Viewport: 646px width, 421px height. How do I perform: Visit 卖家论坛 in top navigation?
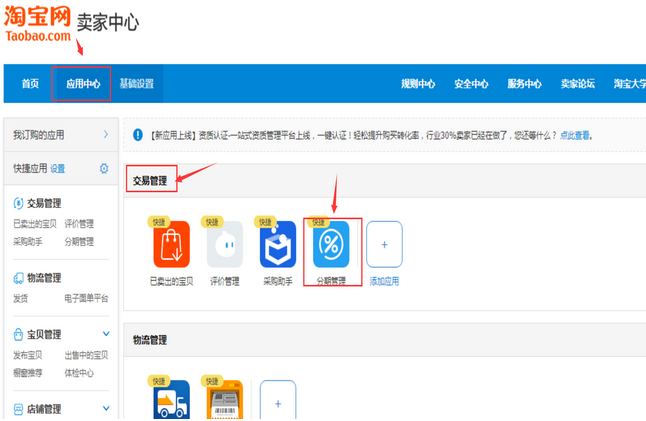tap(578, 84)
